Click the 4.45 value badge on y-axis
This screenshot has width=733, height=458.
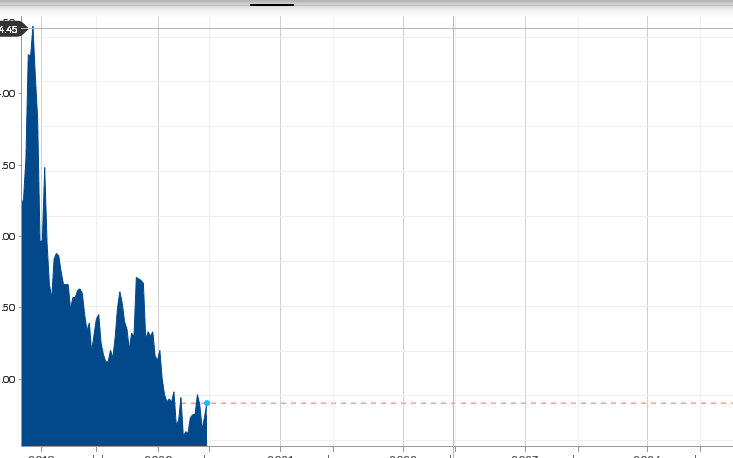click(x=10, y=29)
